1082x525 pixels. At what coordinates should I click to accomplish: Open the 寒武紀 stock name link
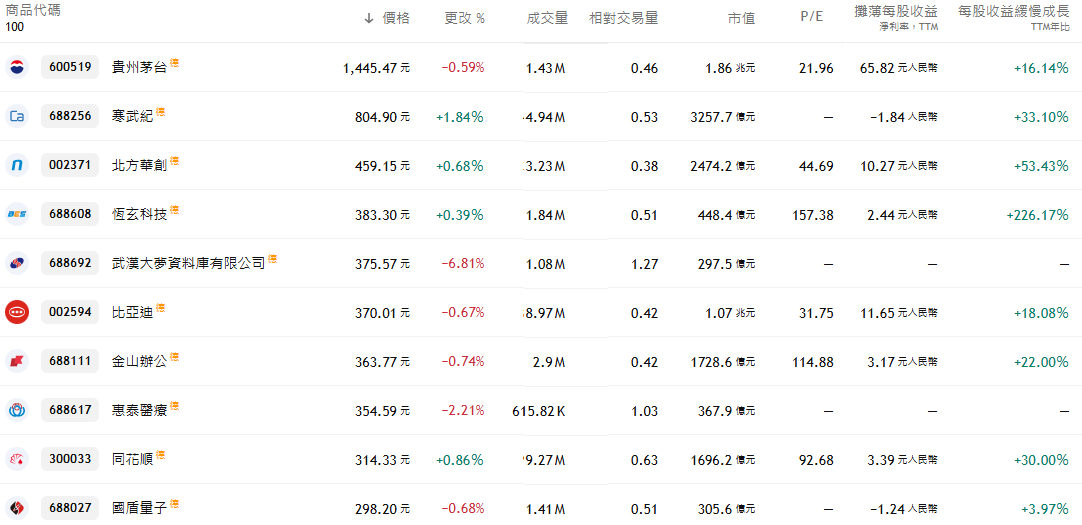coord(132,117)
